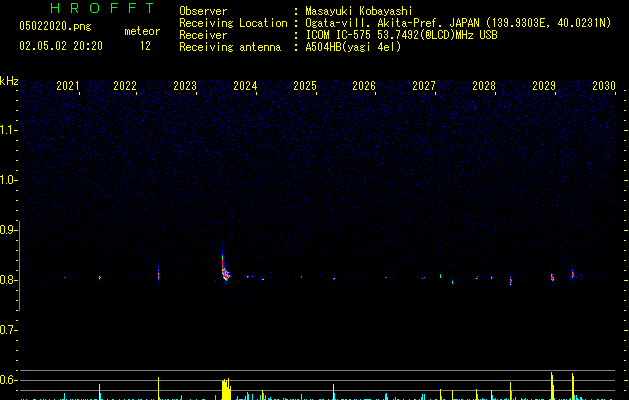Click the 2025 time marker
The height and width of the screenshot is (400, 629).
click(305, 86)
